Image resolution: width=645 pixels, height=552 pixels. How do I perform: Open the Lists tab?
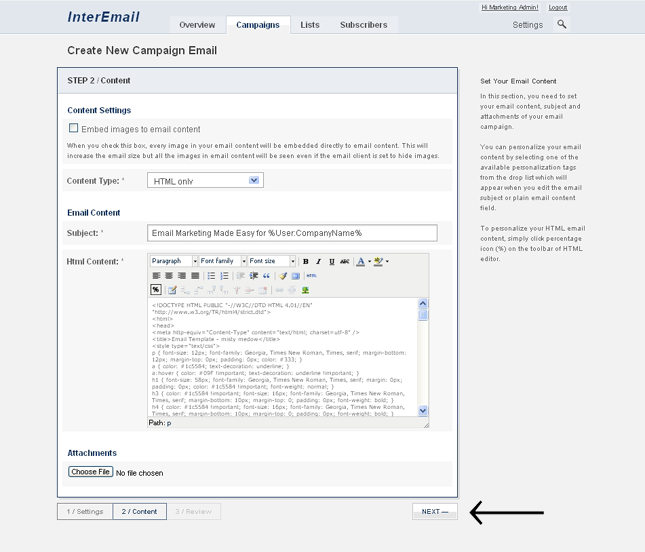(310, 25)
